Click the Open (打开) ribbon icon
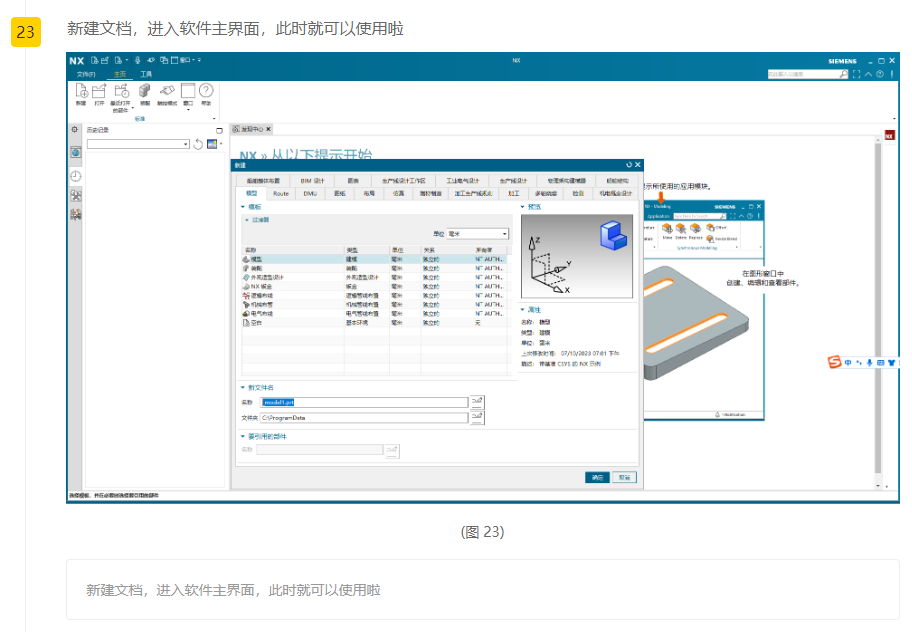 click(99, 91)
